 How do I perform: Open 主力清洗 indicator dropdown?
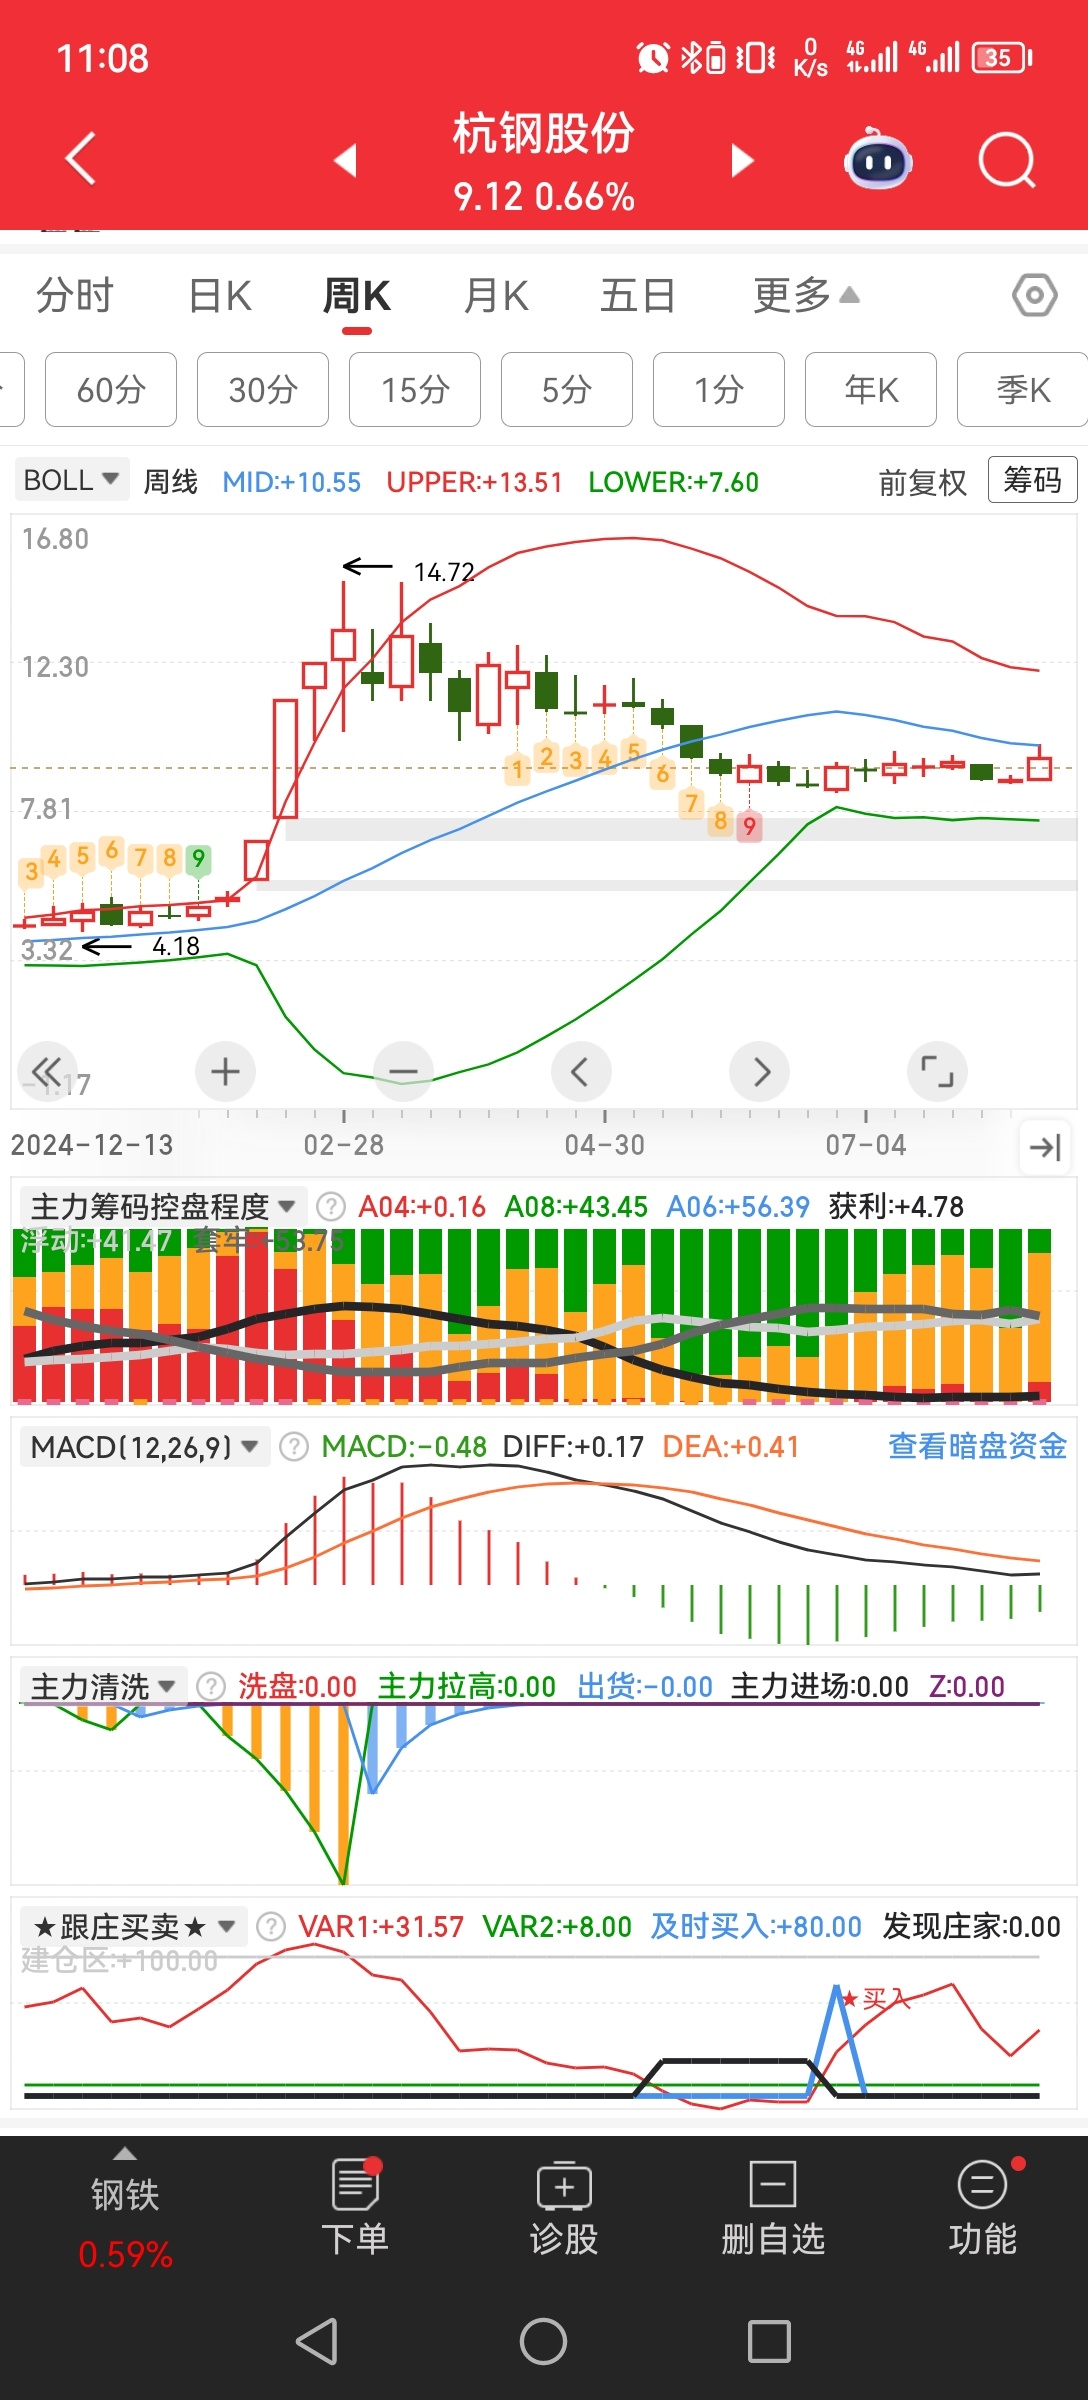(x=103, y=1687)
